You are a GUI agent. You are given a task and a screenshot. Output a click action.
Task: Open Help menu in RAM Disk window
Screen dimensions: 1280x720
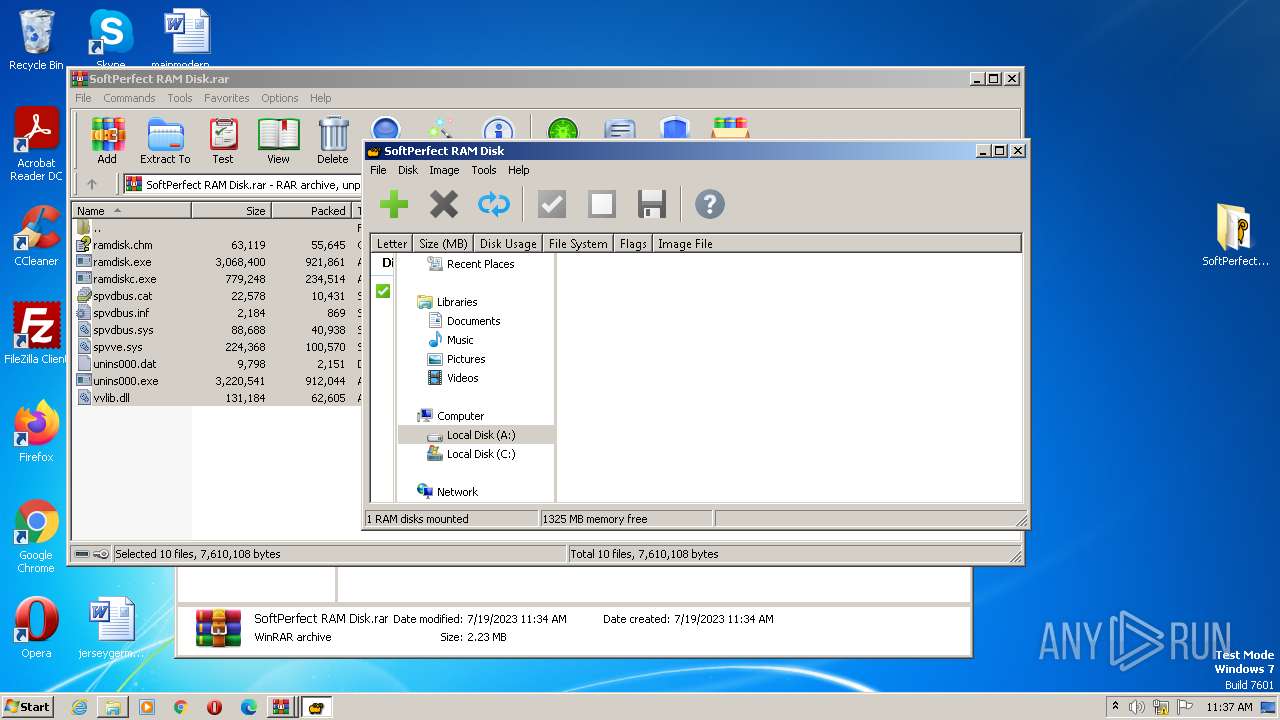click(518, 170)
